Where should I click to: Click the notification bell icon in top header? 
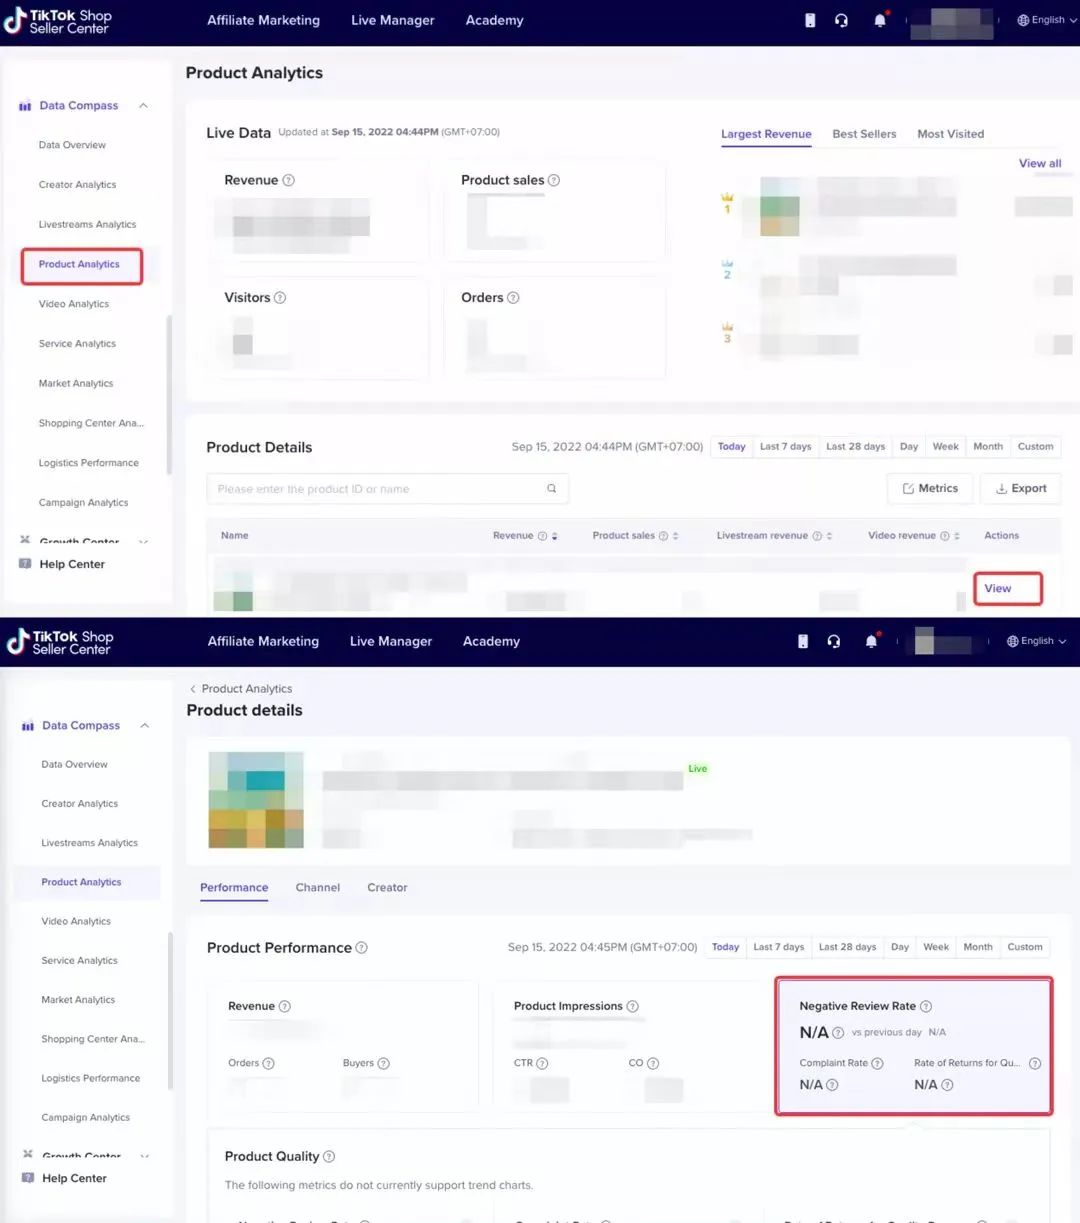pos(880,20)
